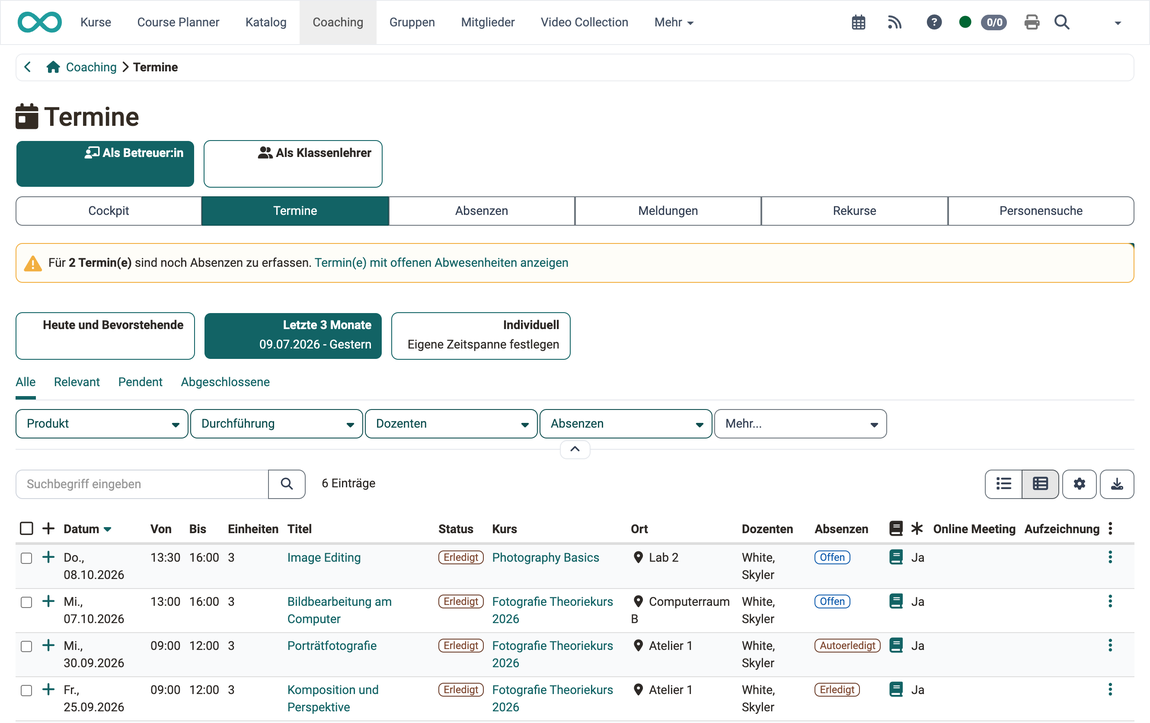The height and width of the screenshot is (723, 1150).
Task: Switch to the Pendent filter tab
Action: click(140, 382)
